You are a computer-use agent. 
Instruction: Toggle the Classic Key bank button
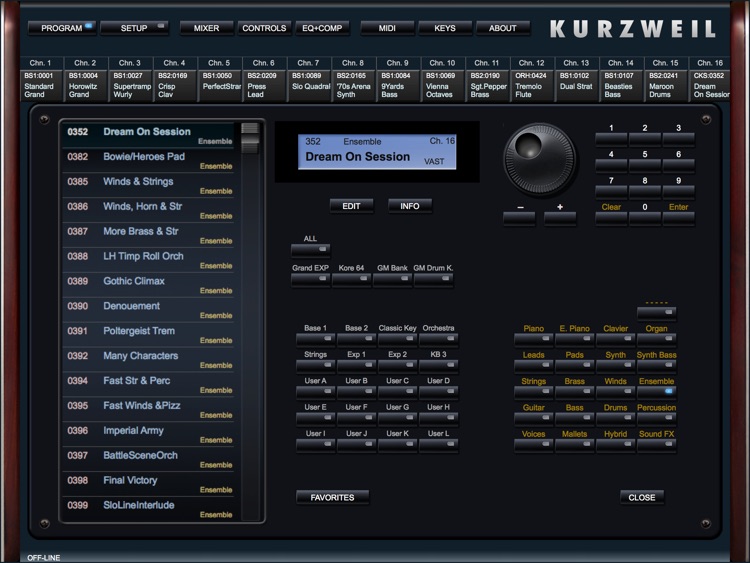[x=397, y=340]
